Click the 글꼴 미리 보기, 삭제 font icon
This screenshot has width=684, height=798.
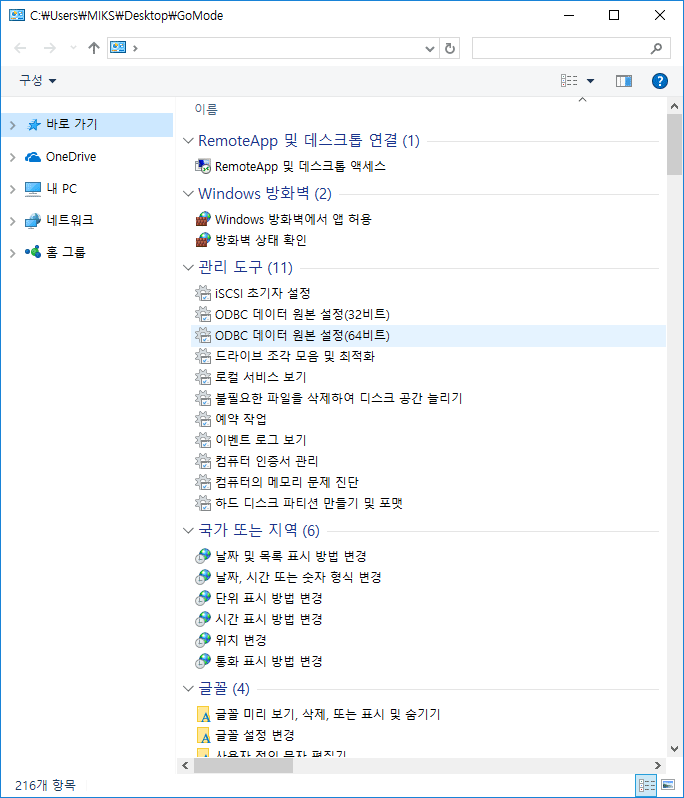(204, 714)
